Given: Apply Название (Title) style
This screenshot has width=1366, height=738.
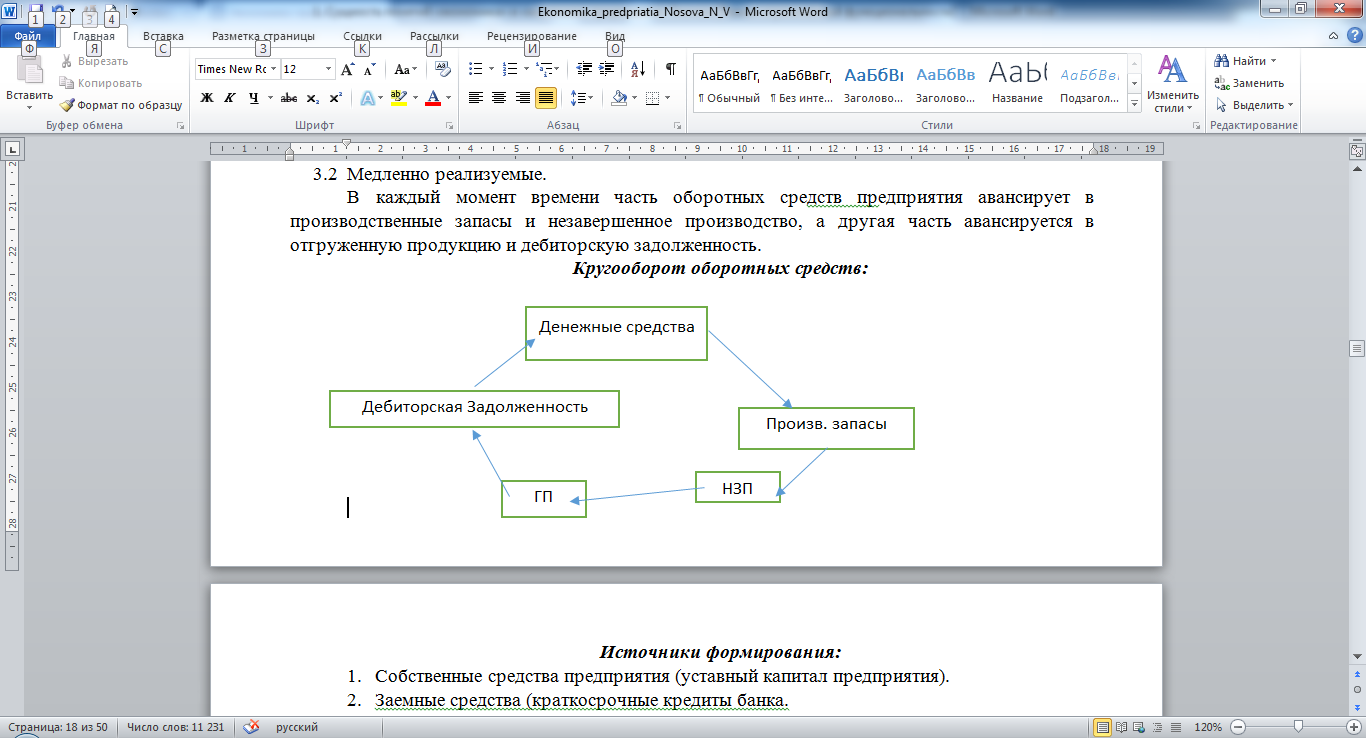Looking at the screenshot, I should pyautogui.click(x=1017, y=84).
